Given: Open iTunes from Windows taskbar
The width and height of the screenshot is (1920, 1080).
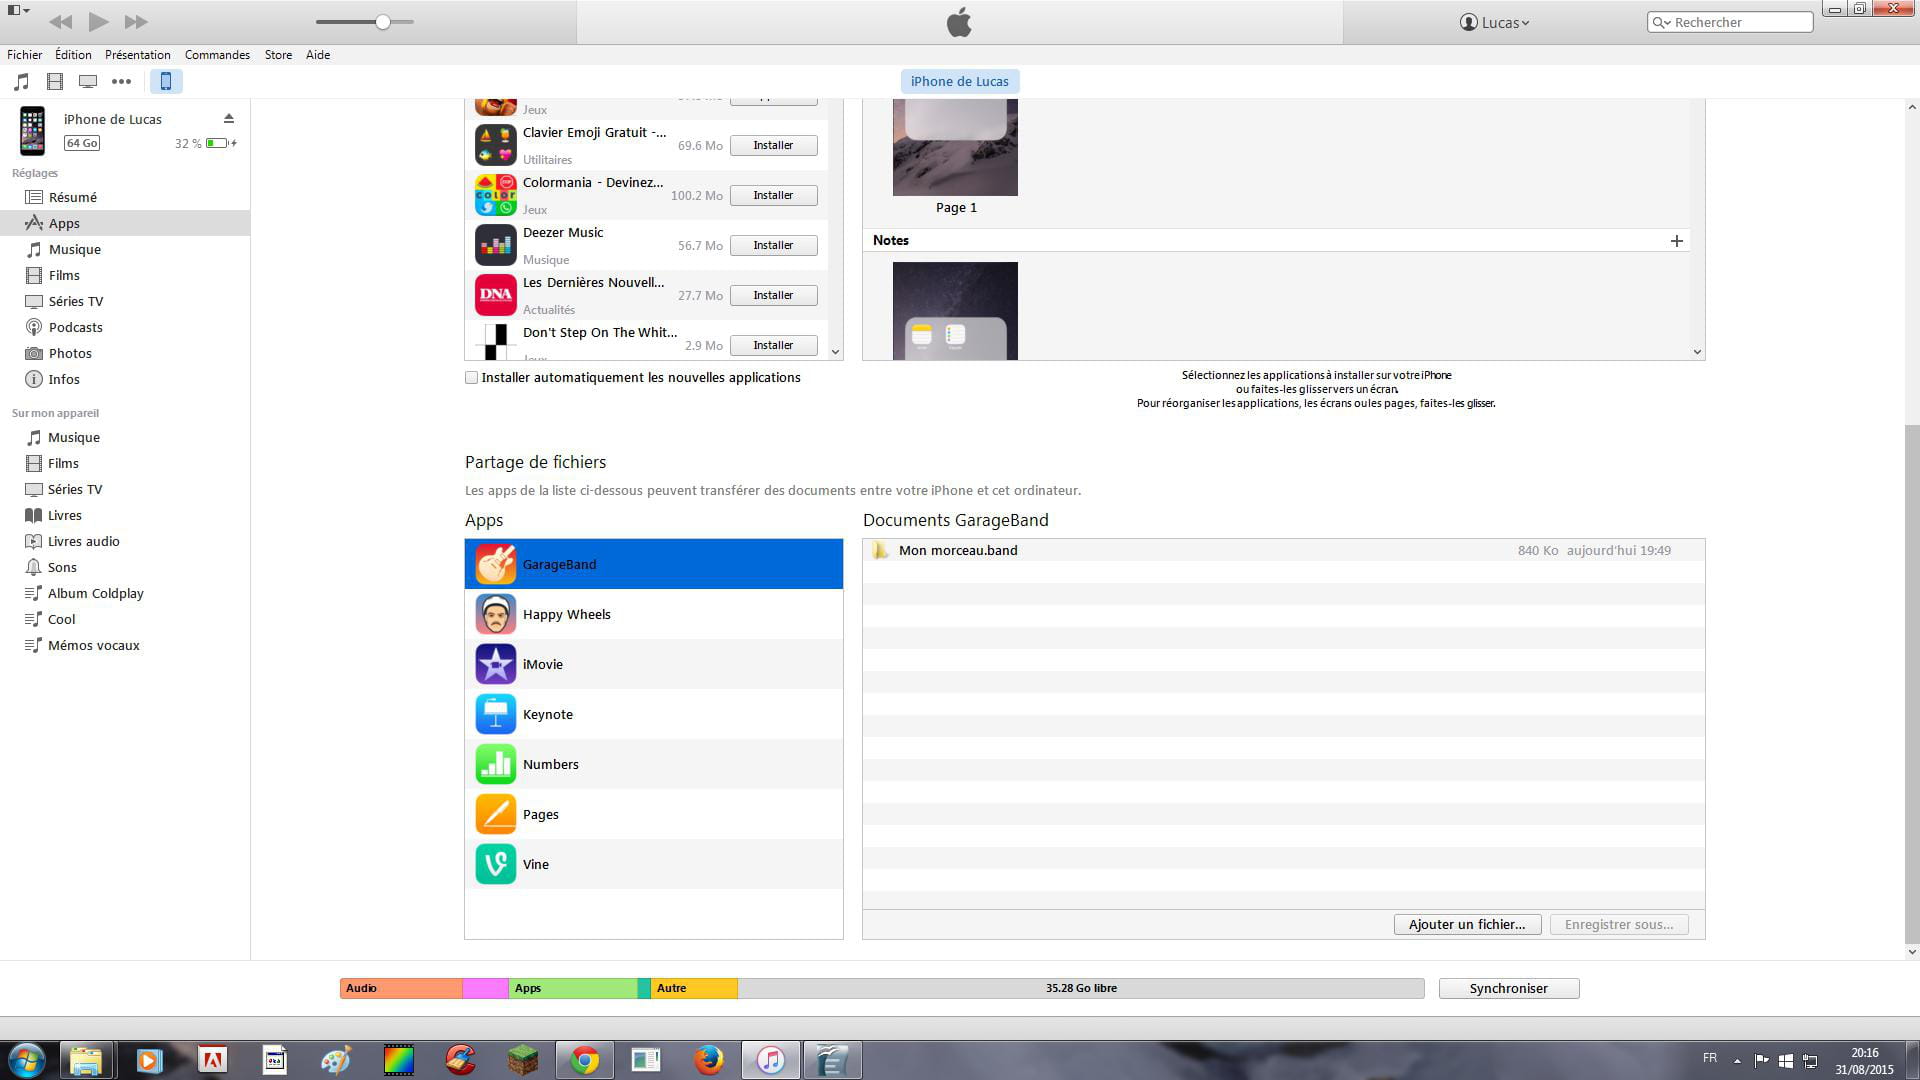Looking at the screenshot, I should coord(770,1059).
